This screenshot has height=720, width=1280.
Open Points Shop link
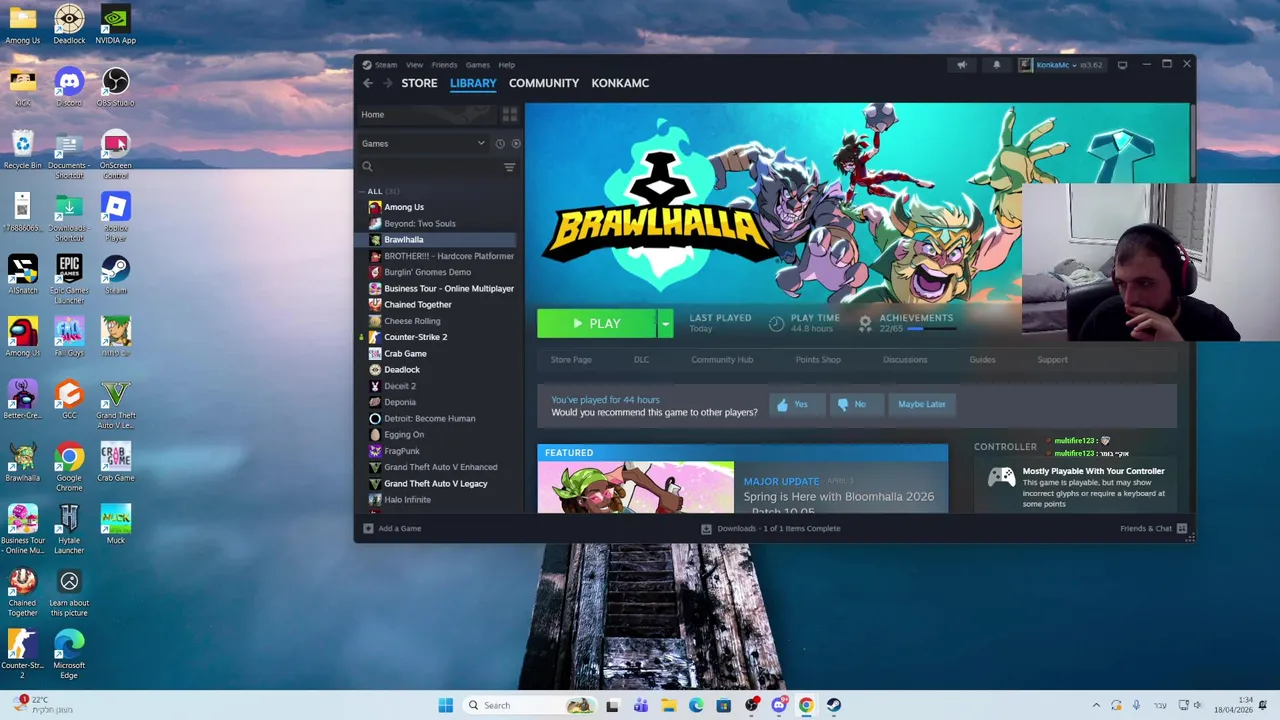tap(818, 360)
